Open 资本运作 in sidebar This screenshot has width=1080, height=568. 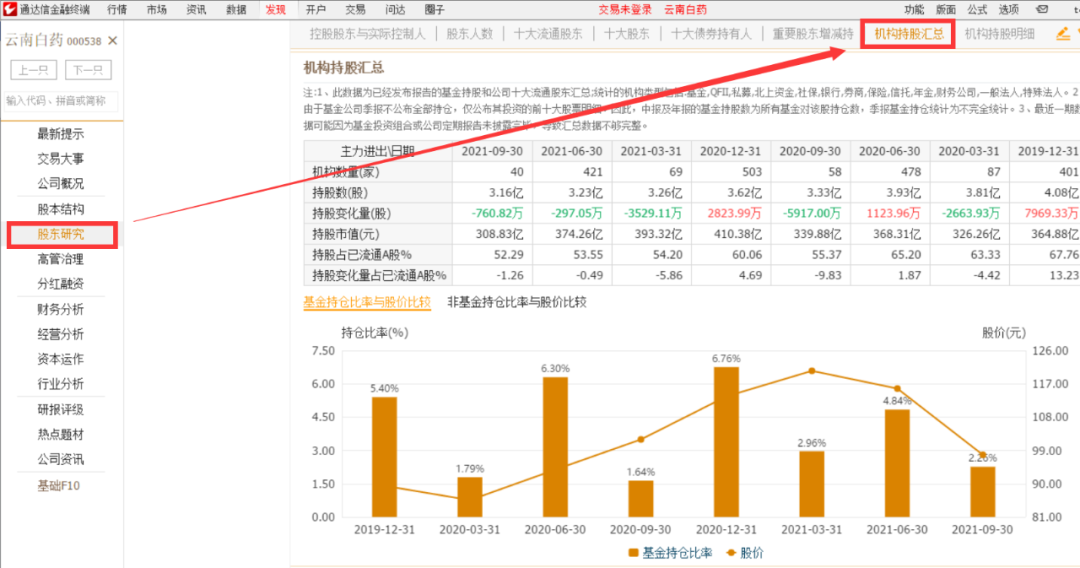pos(61,359)
